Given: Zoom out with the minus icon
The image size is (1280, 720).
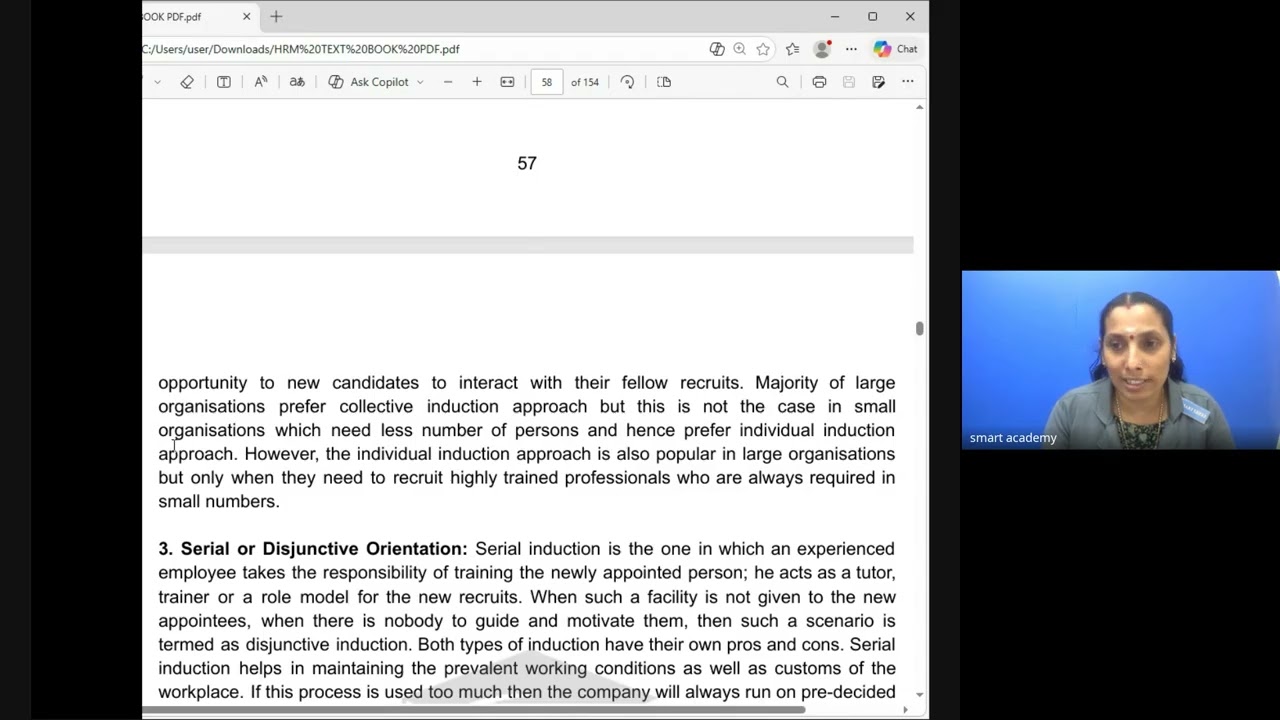Looking at the screenshot, I should pos(448,82).
